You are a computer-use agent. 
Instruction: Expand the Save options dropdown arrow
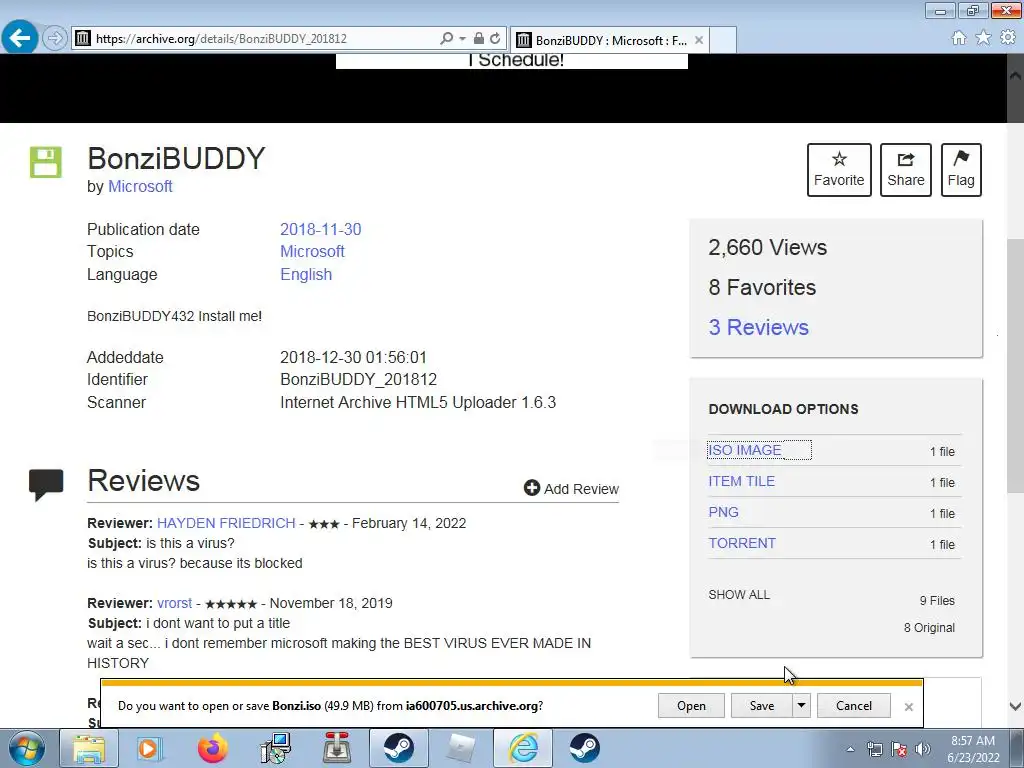click(x=801, y=705)
